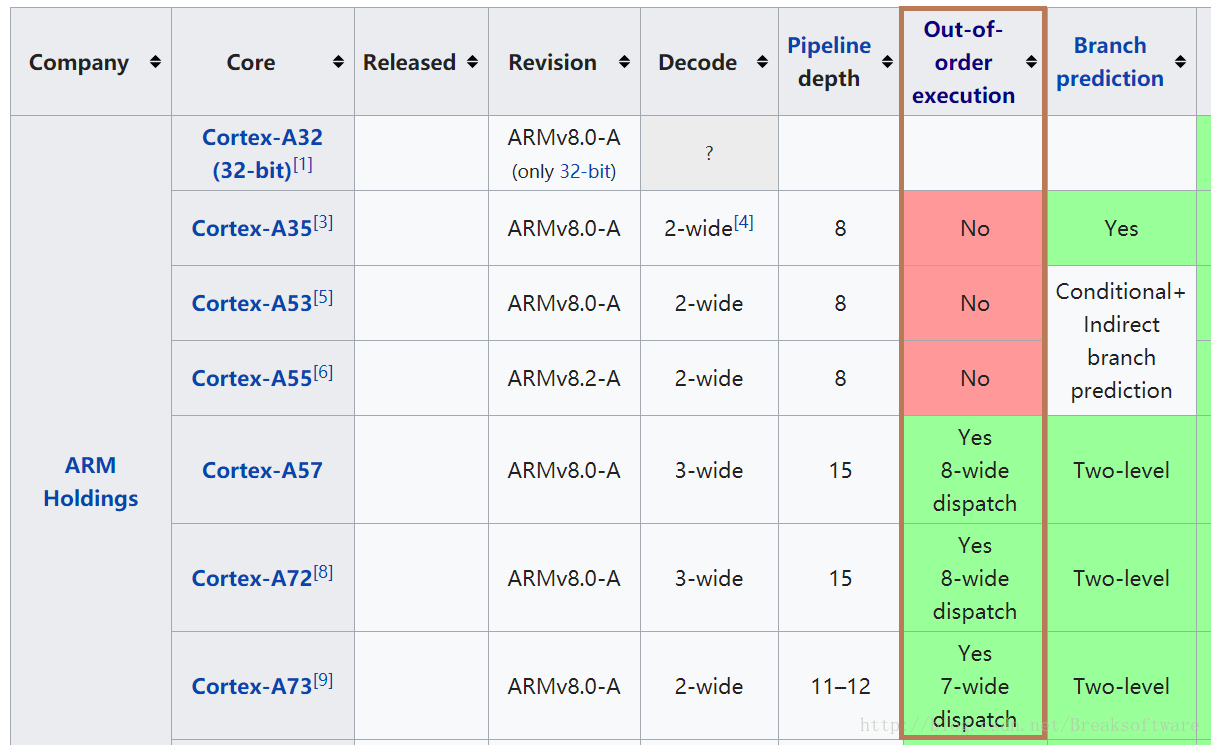Select the Released column header text

pos(409,62)
